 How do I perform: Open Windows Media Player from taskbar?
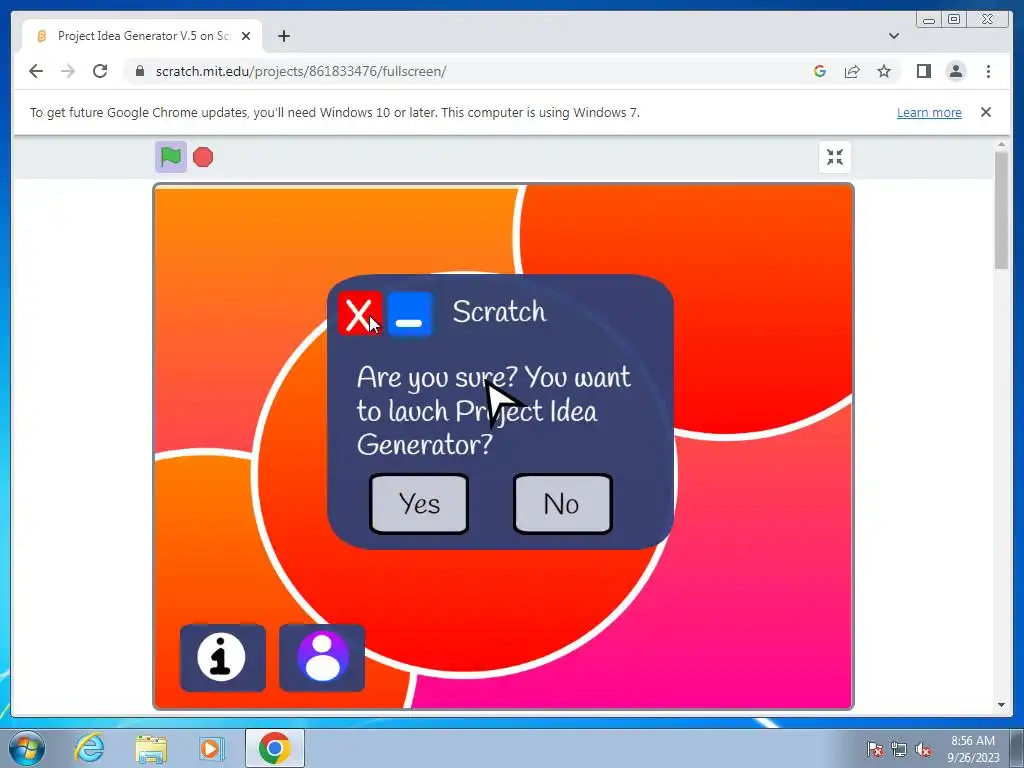click(x=211, y=748)
